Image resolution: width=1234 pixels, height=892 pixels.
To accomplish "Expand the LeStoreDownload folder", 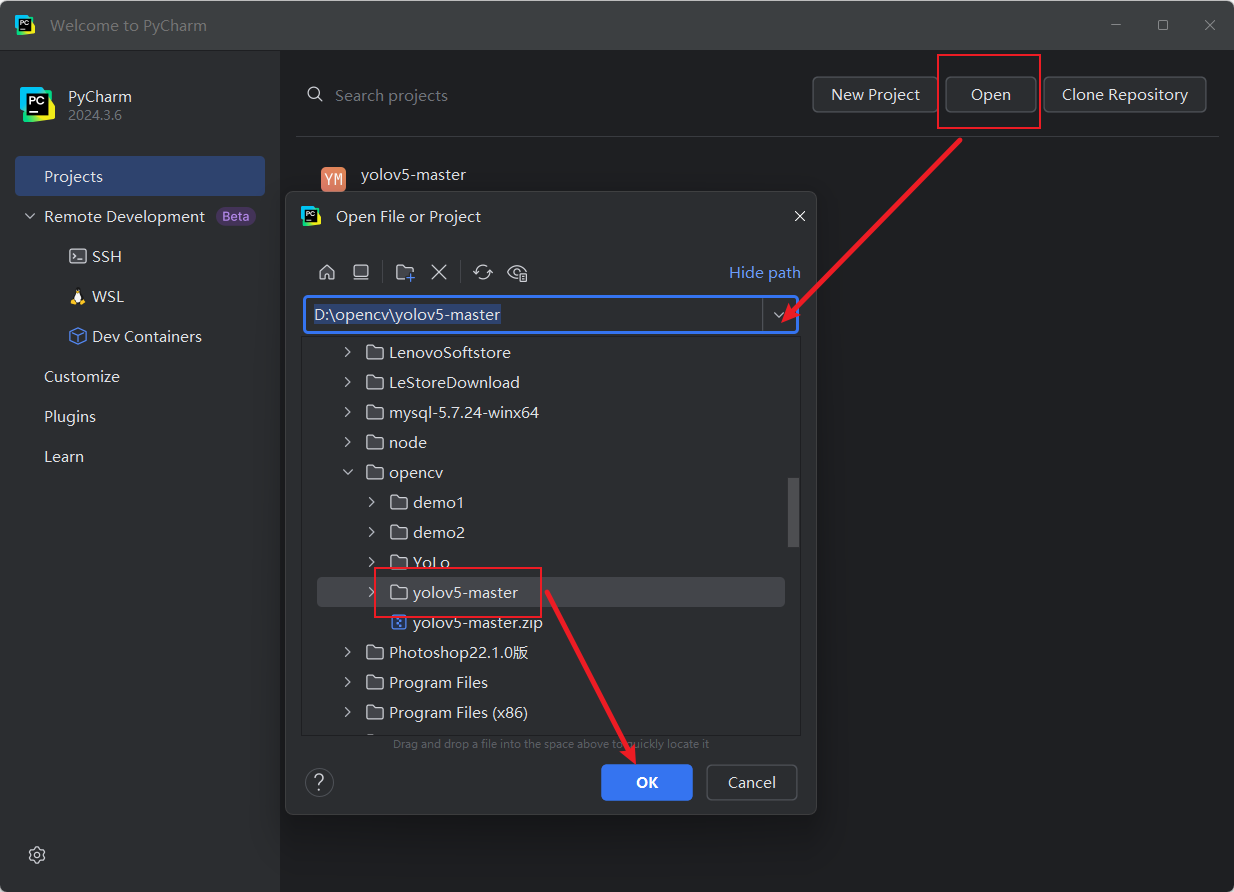I will point(347,382).
